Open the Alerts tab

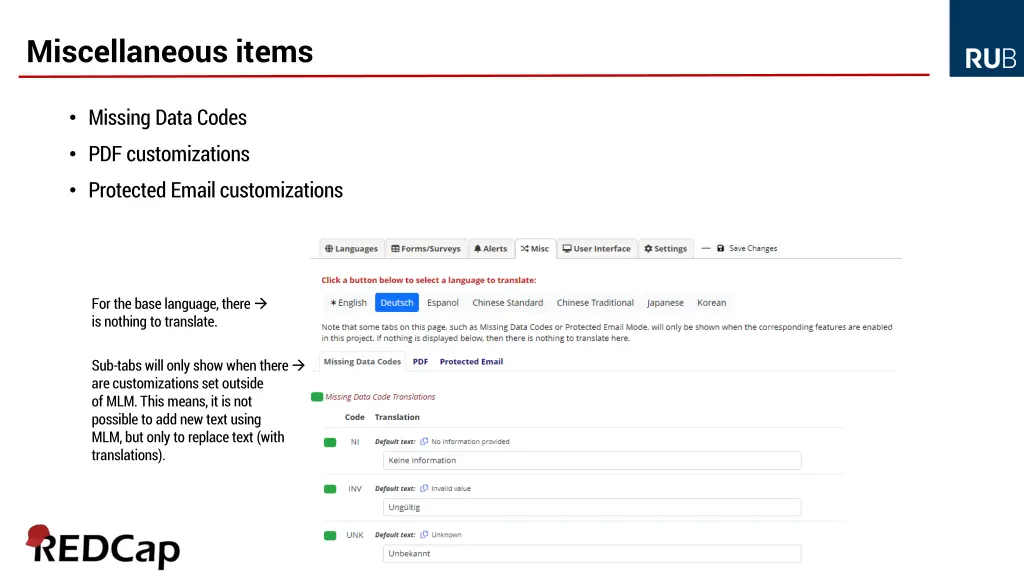(x=490, y=249)
